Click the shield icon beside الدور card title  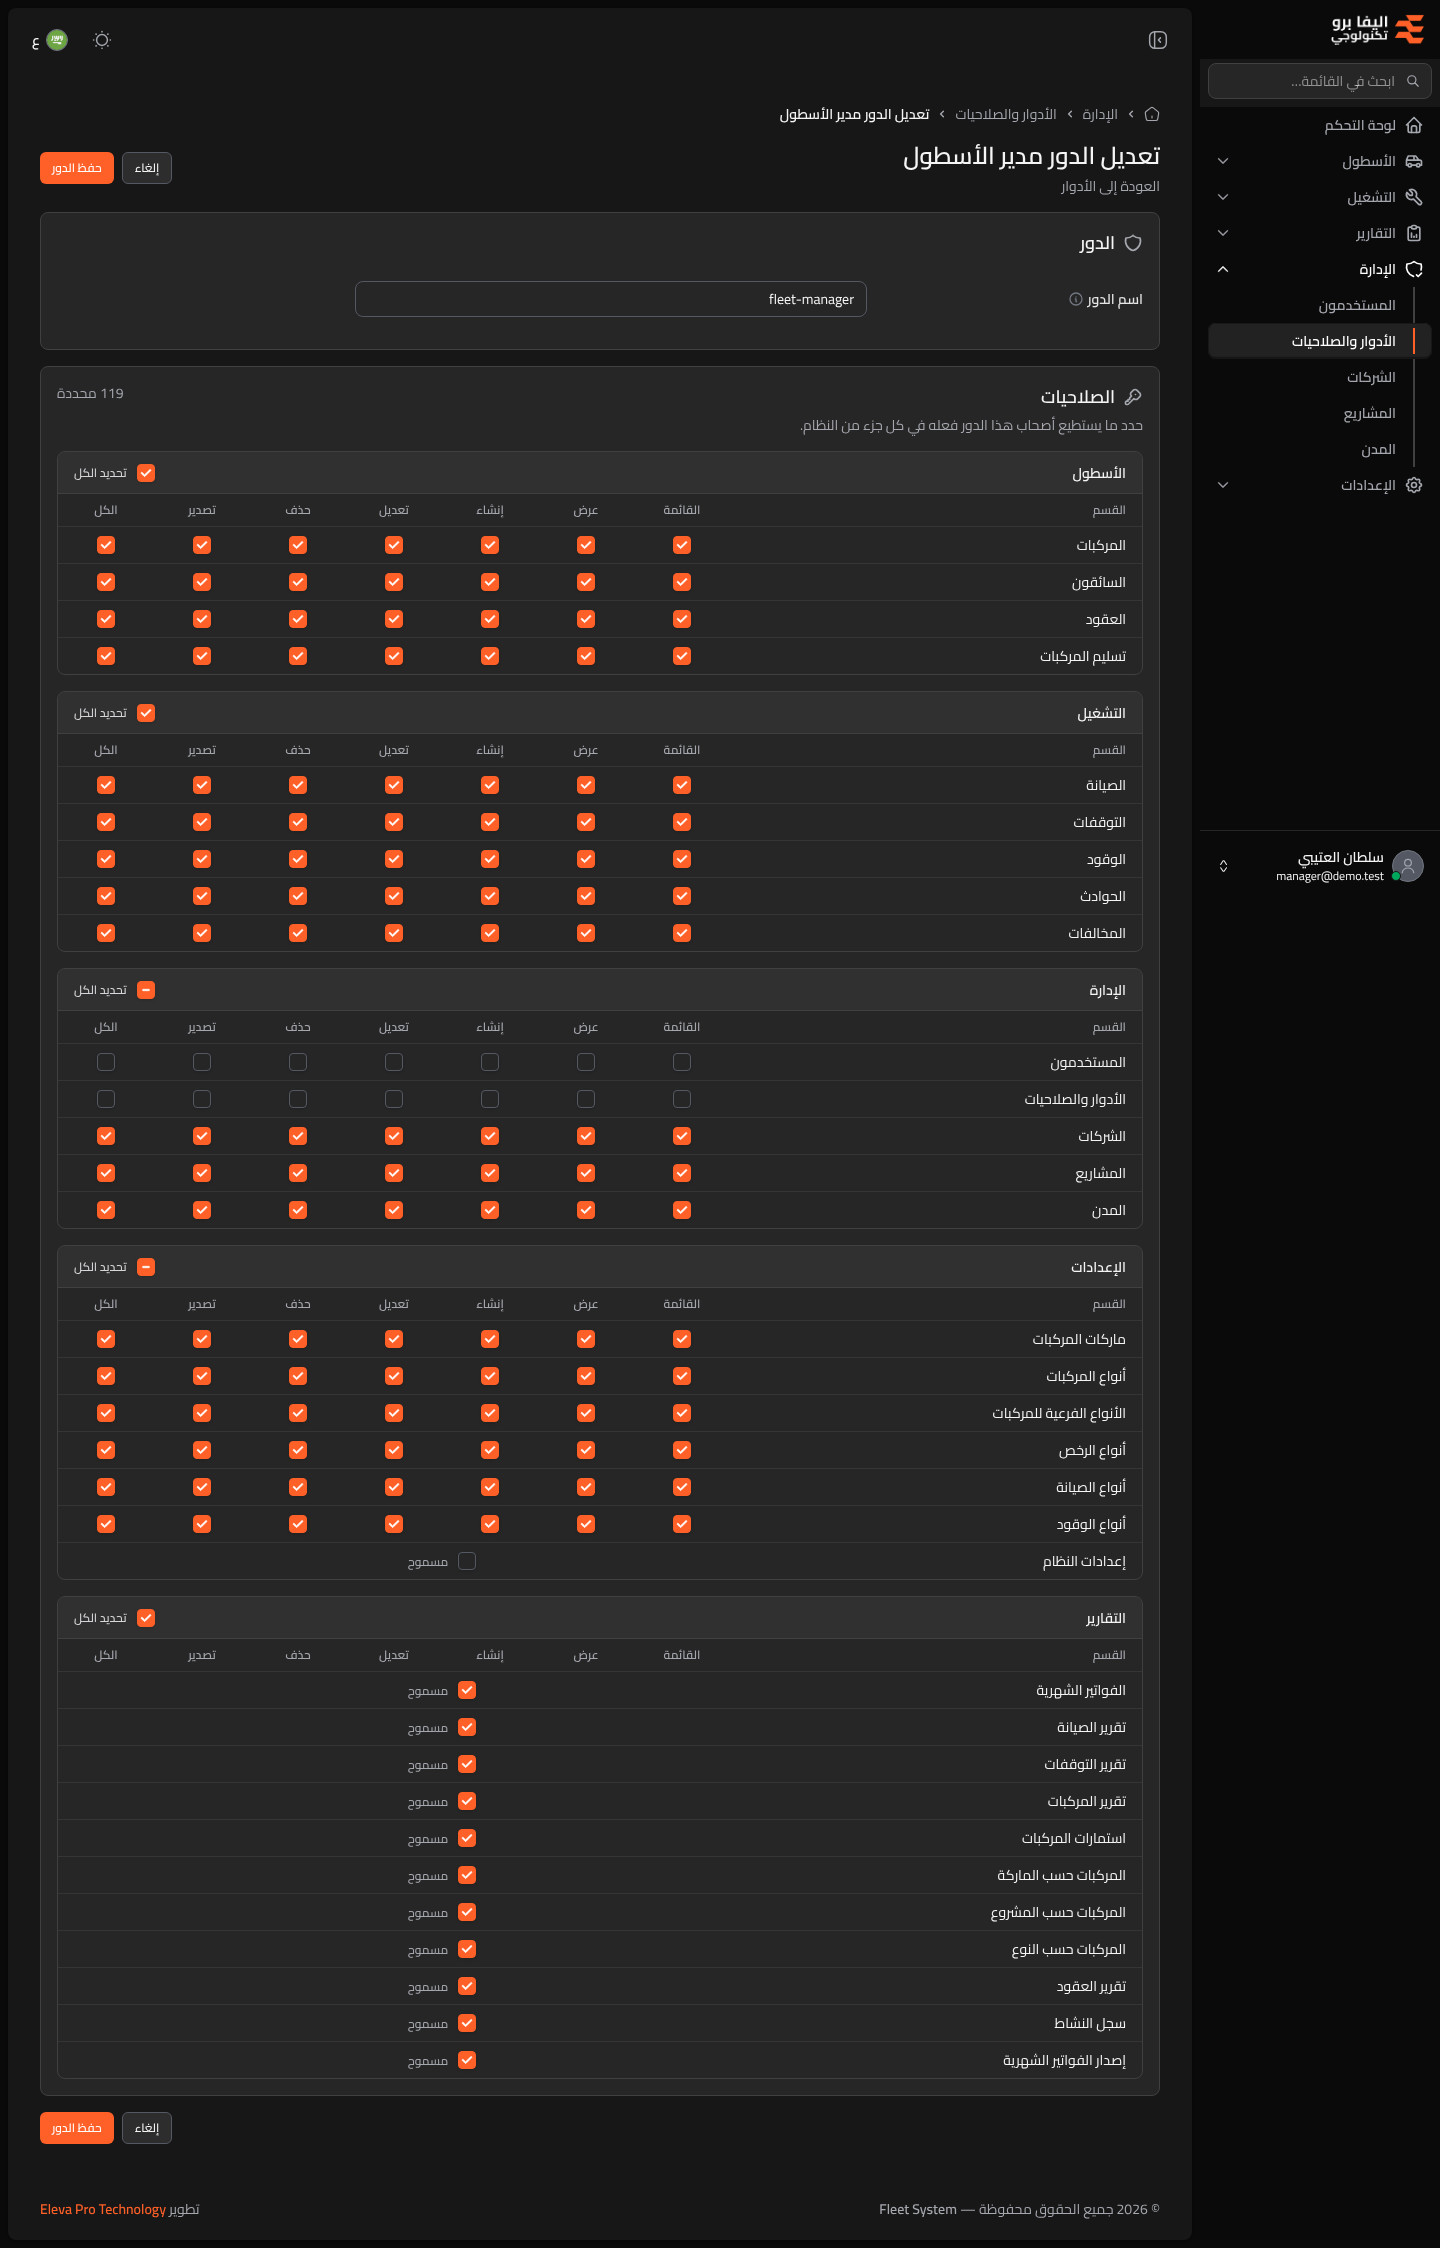pyautogui.click(x=1133, y=243)
